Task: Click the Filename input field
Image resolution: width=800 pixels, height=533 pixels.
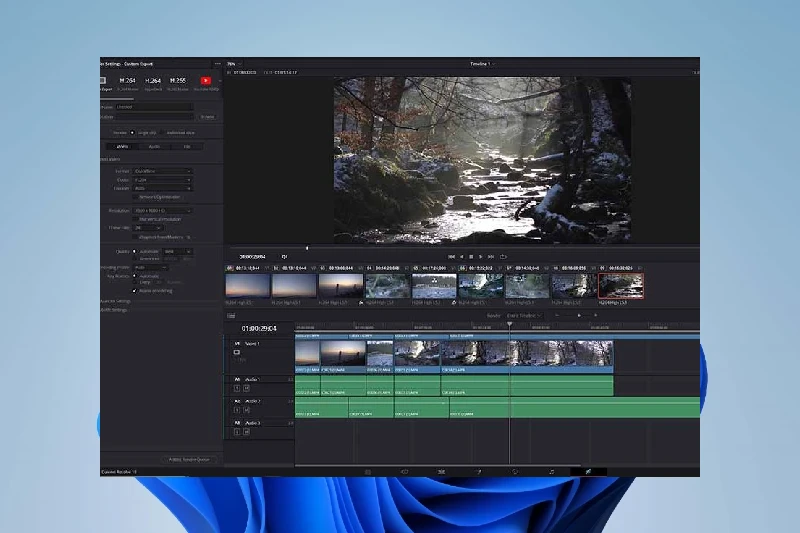Action: pyautogui.click(x=155, y=107)
